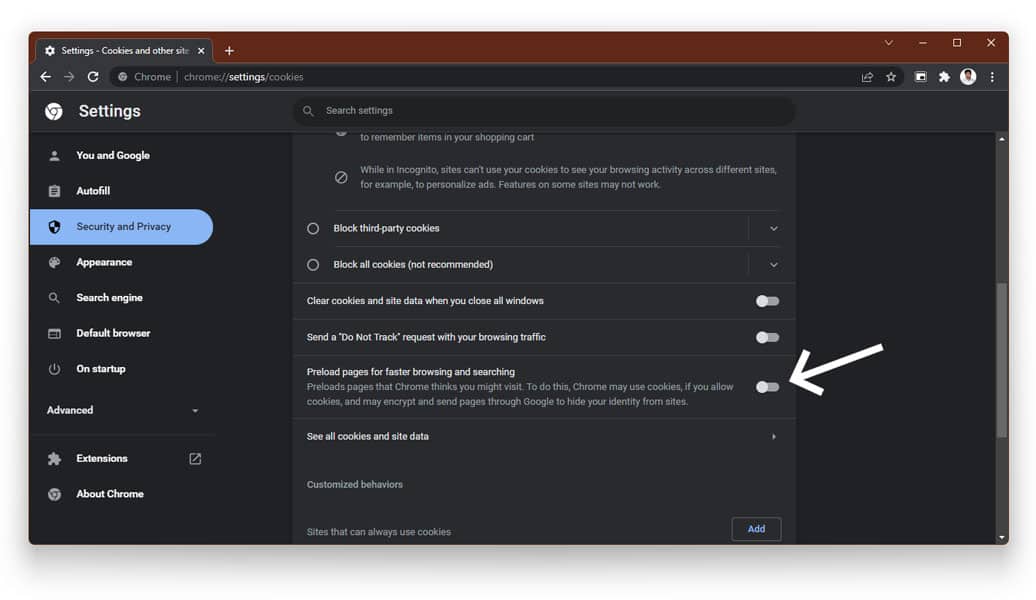This screenshot has height=600, width=1036.
Task: Toggle the Do Not Track request switch
Action: pos(767,337)
